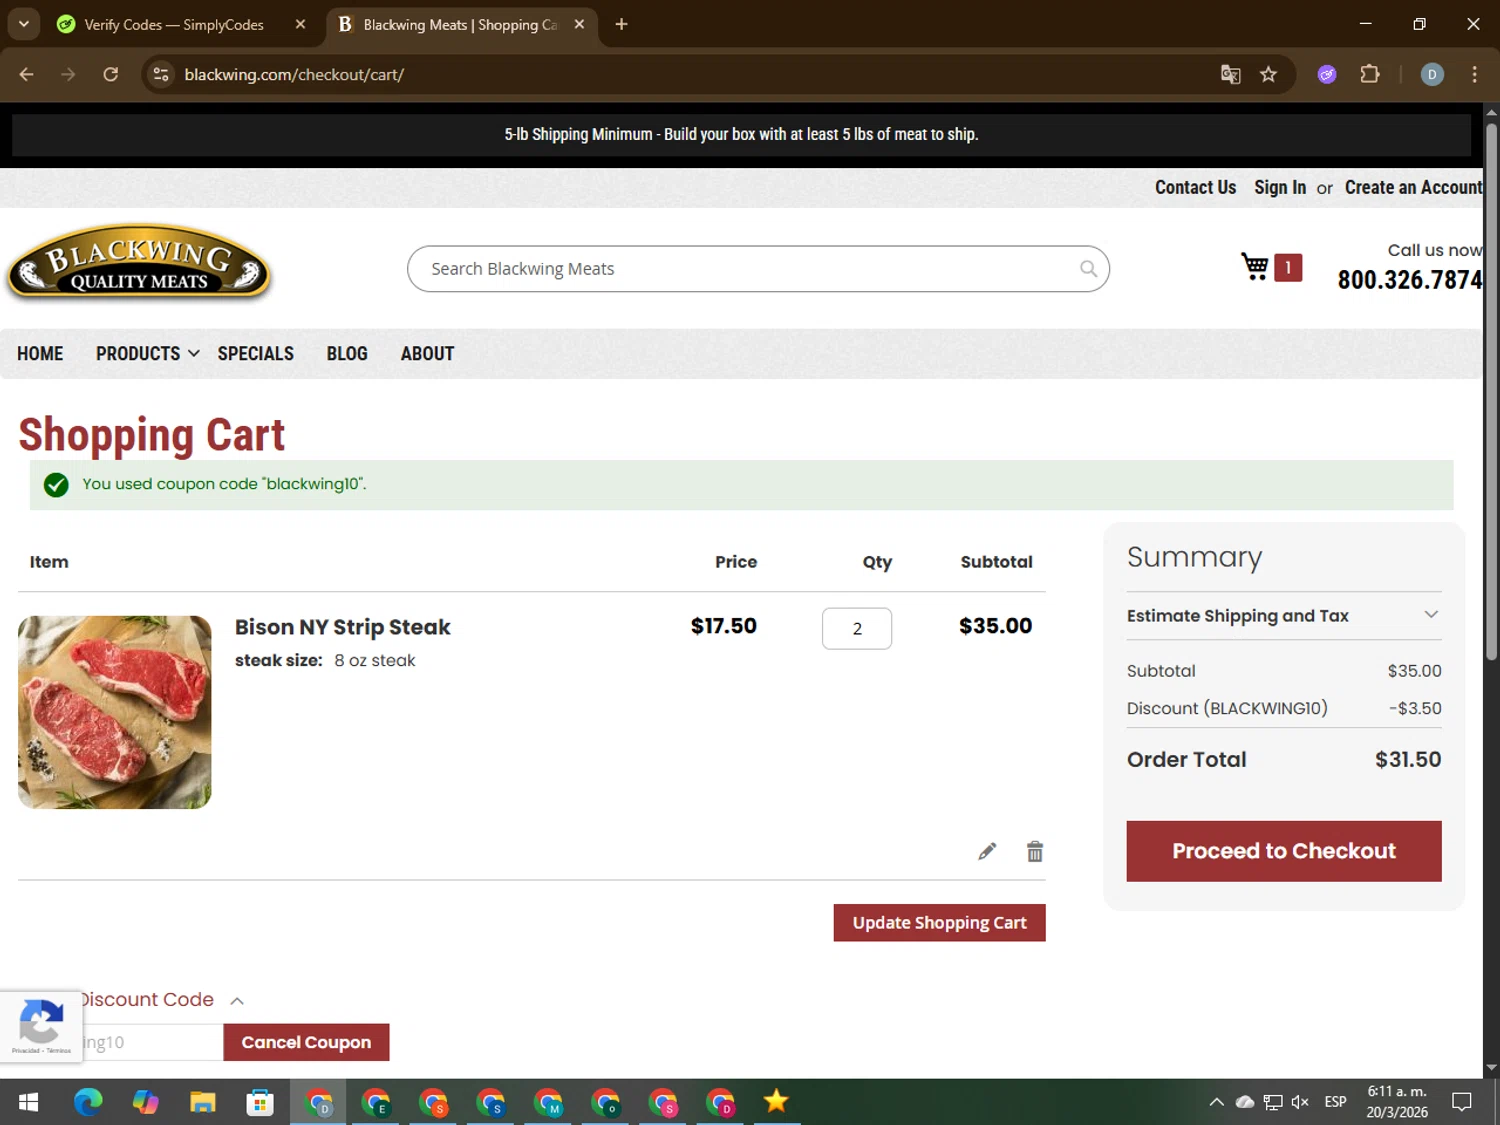
Task: Open File Explorer from the taskbar
Action: 203,1102
